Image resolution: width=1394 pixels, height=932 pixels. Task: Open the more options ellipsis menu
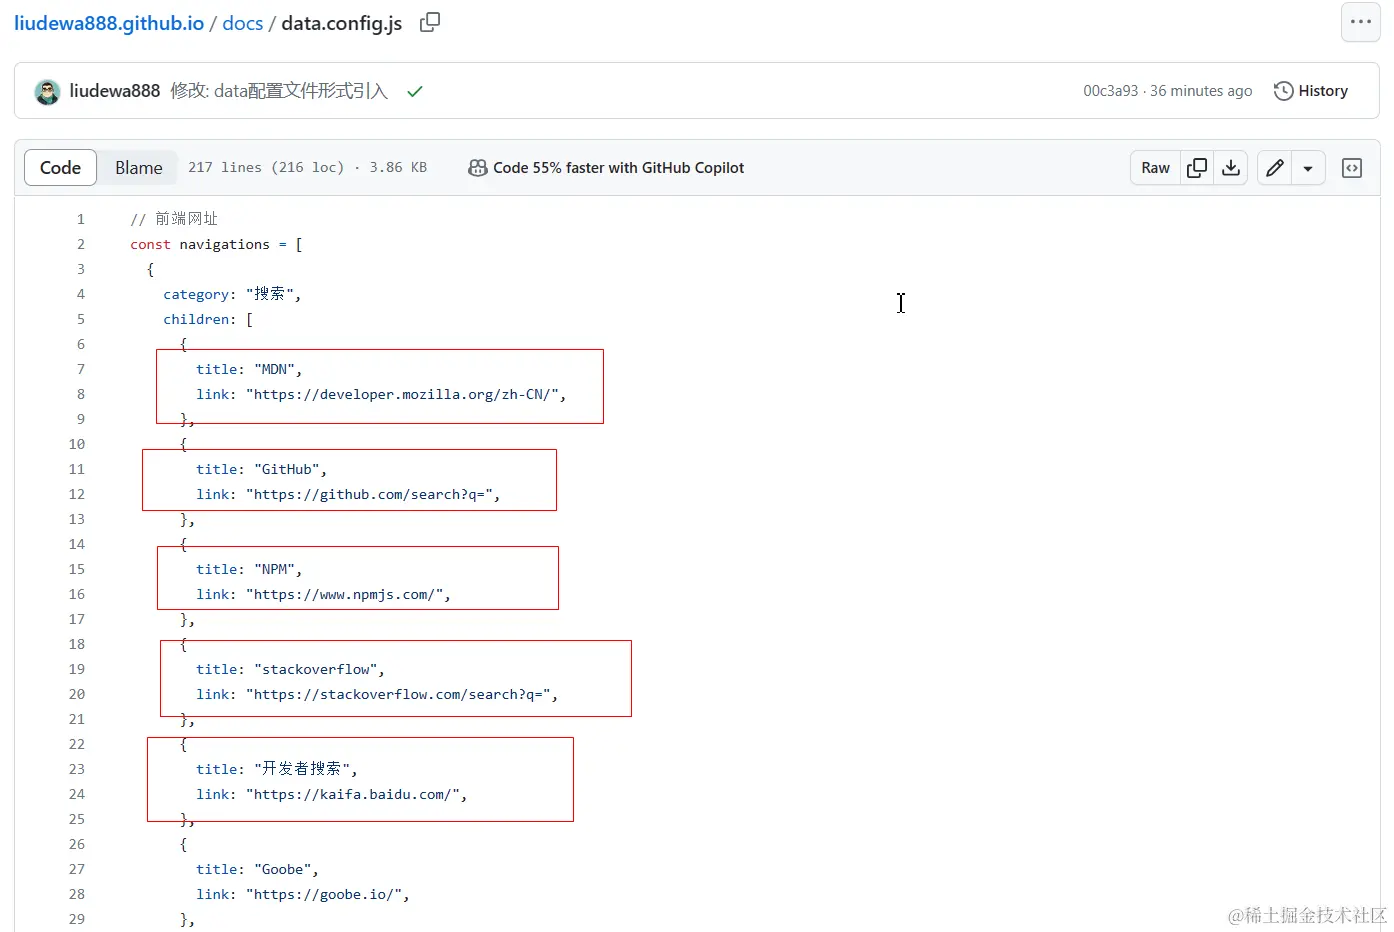coord(1360,22)
